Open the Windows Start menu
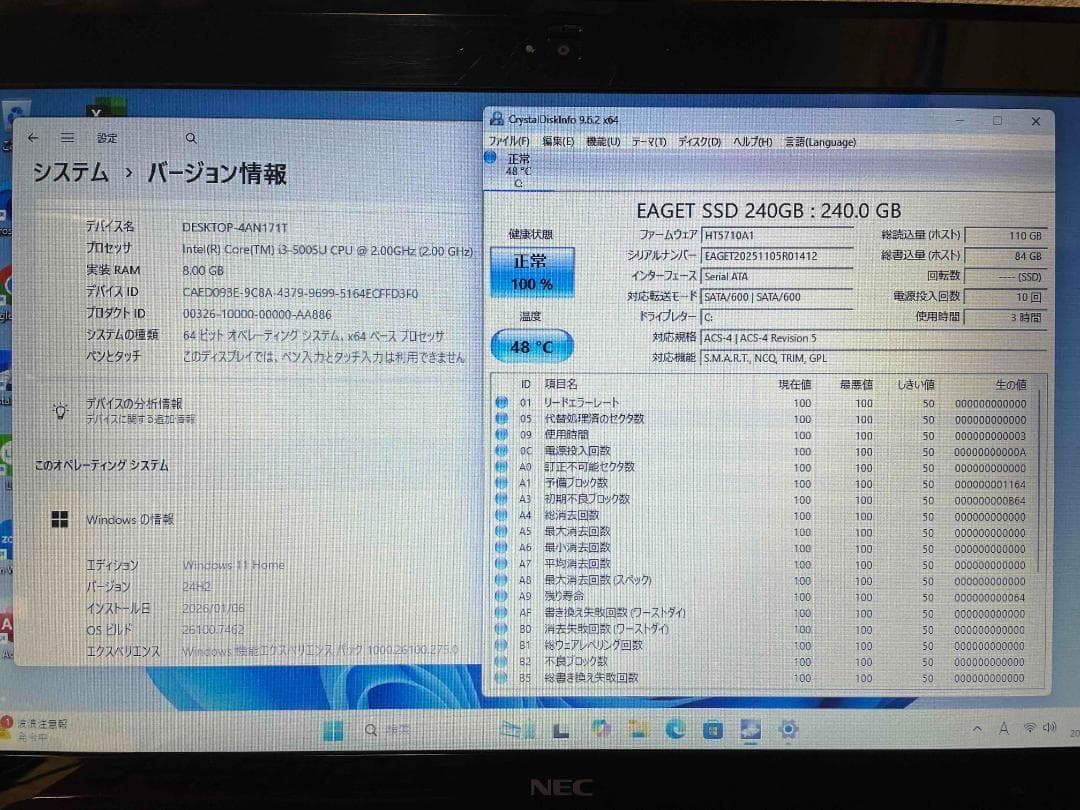The height and width of the screenshot is (810, 1080). point(333,730)
